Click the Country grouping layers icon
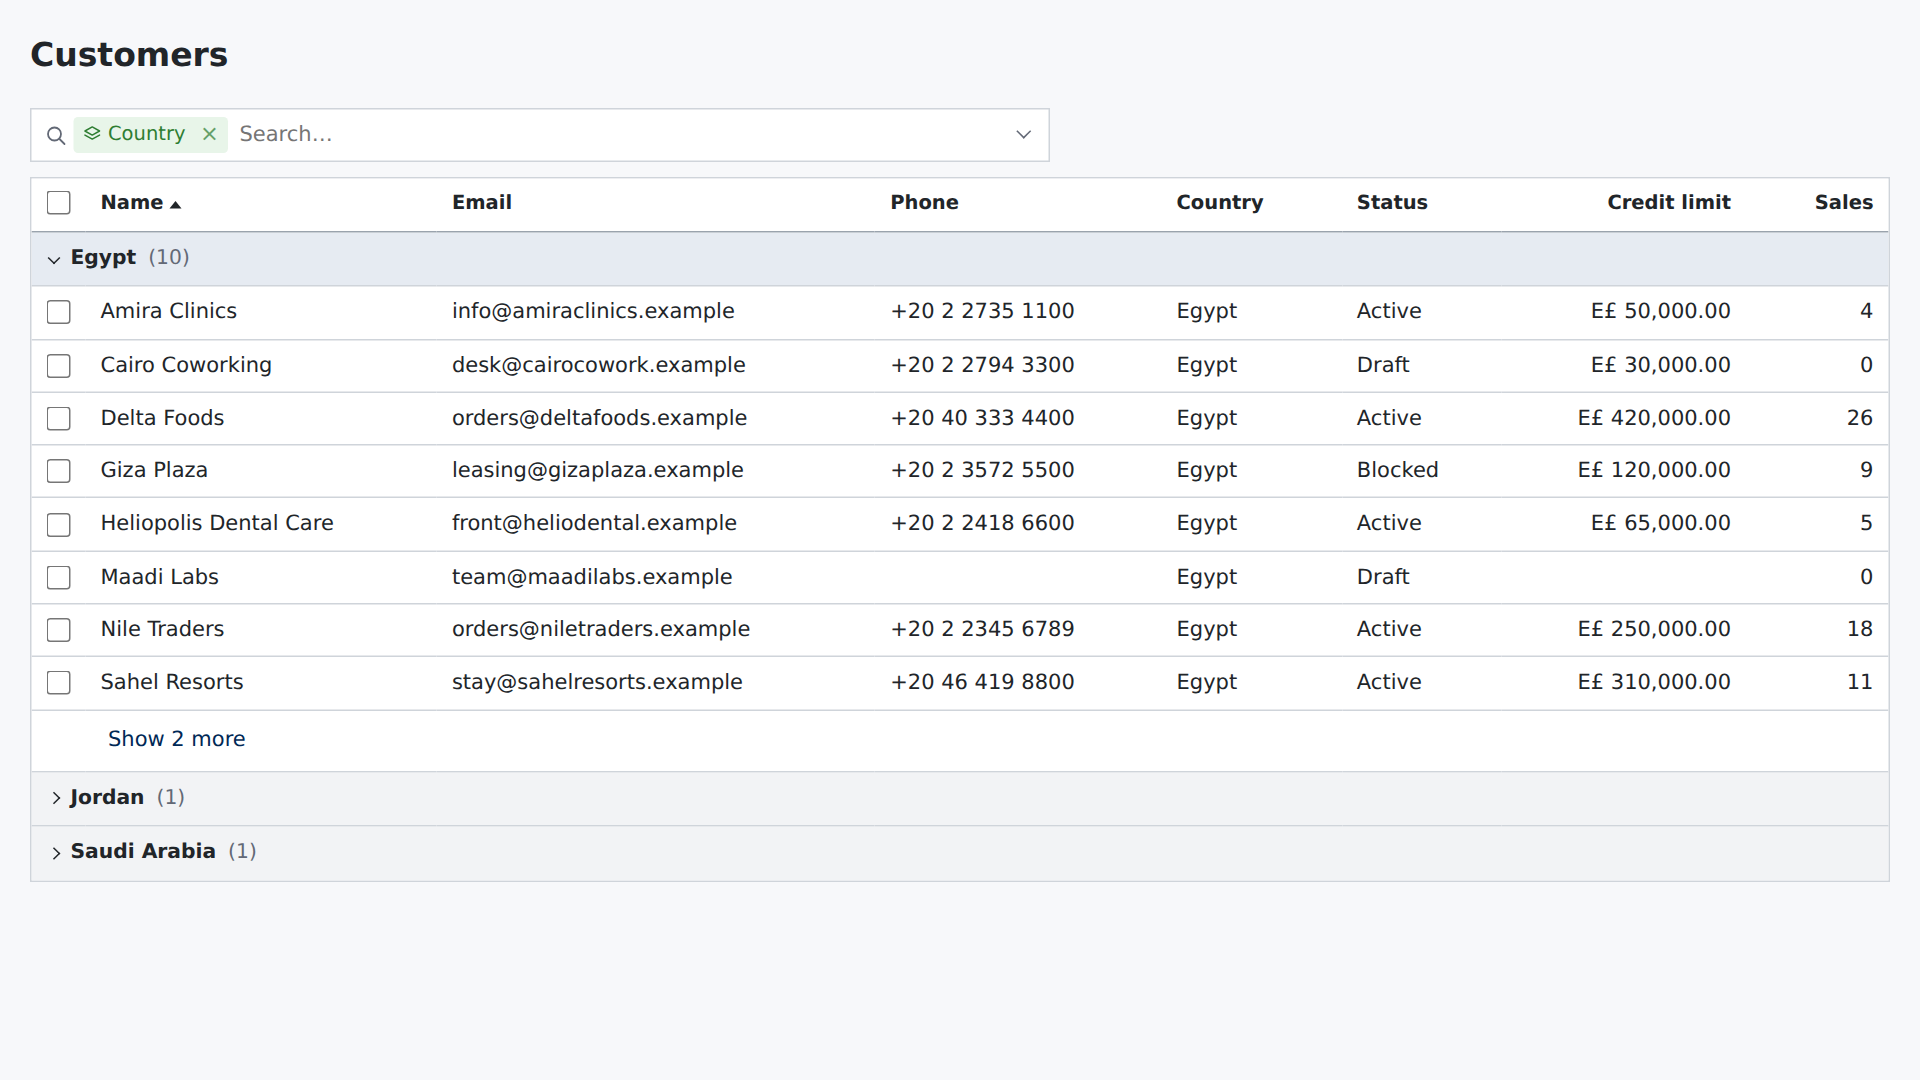The width and height of the screenshot is (1920, 1080). (x=92, y=134)
